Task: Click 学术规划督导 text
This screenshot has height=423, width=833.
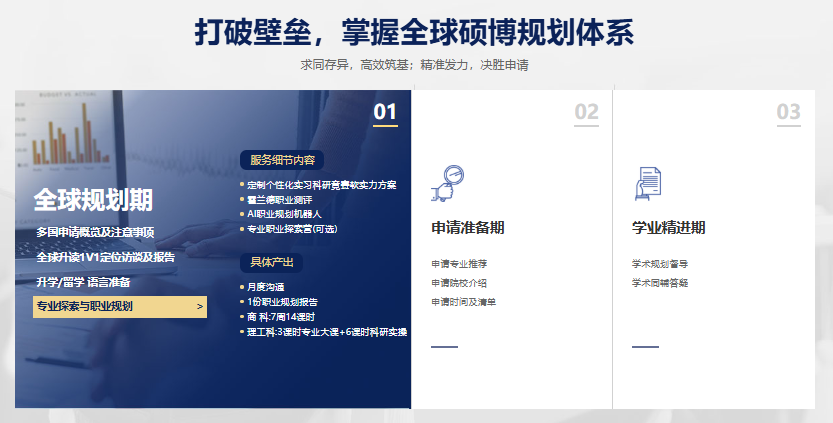Action: (x=660, y=264)
